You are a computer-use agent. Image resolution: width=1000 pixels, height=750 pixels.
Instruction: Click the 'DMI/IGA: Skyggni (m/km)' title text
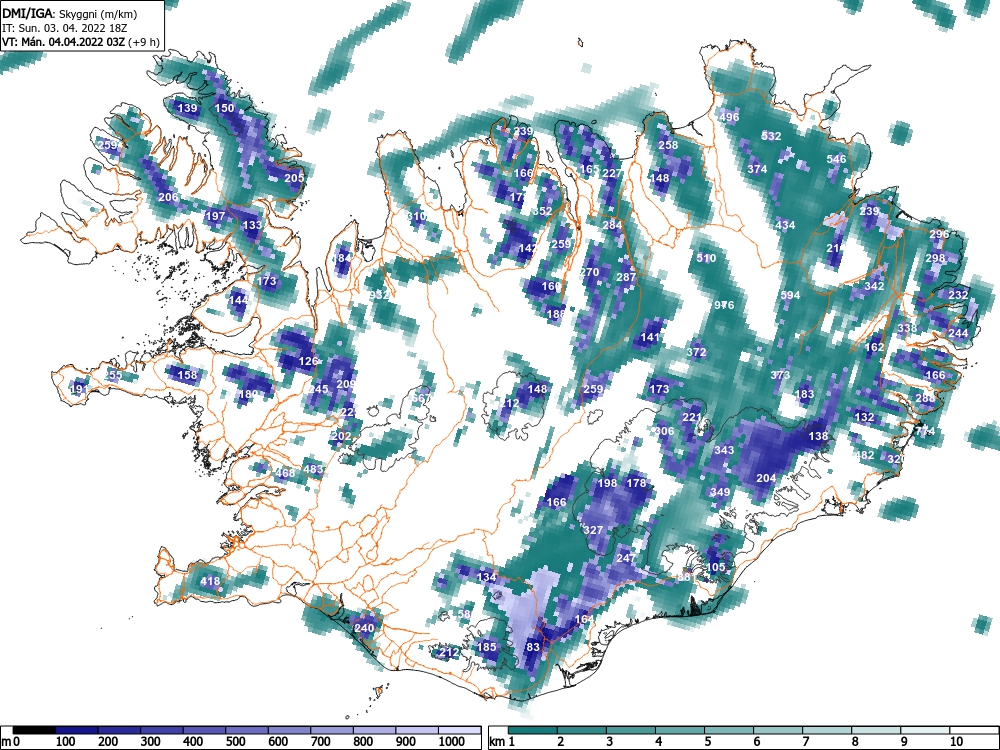pyautogui.click(x=70, y=14)
